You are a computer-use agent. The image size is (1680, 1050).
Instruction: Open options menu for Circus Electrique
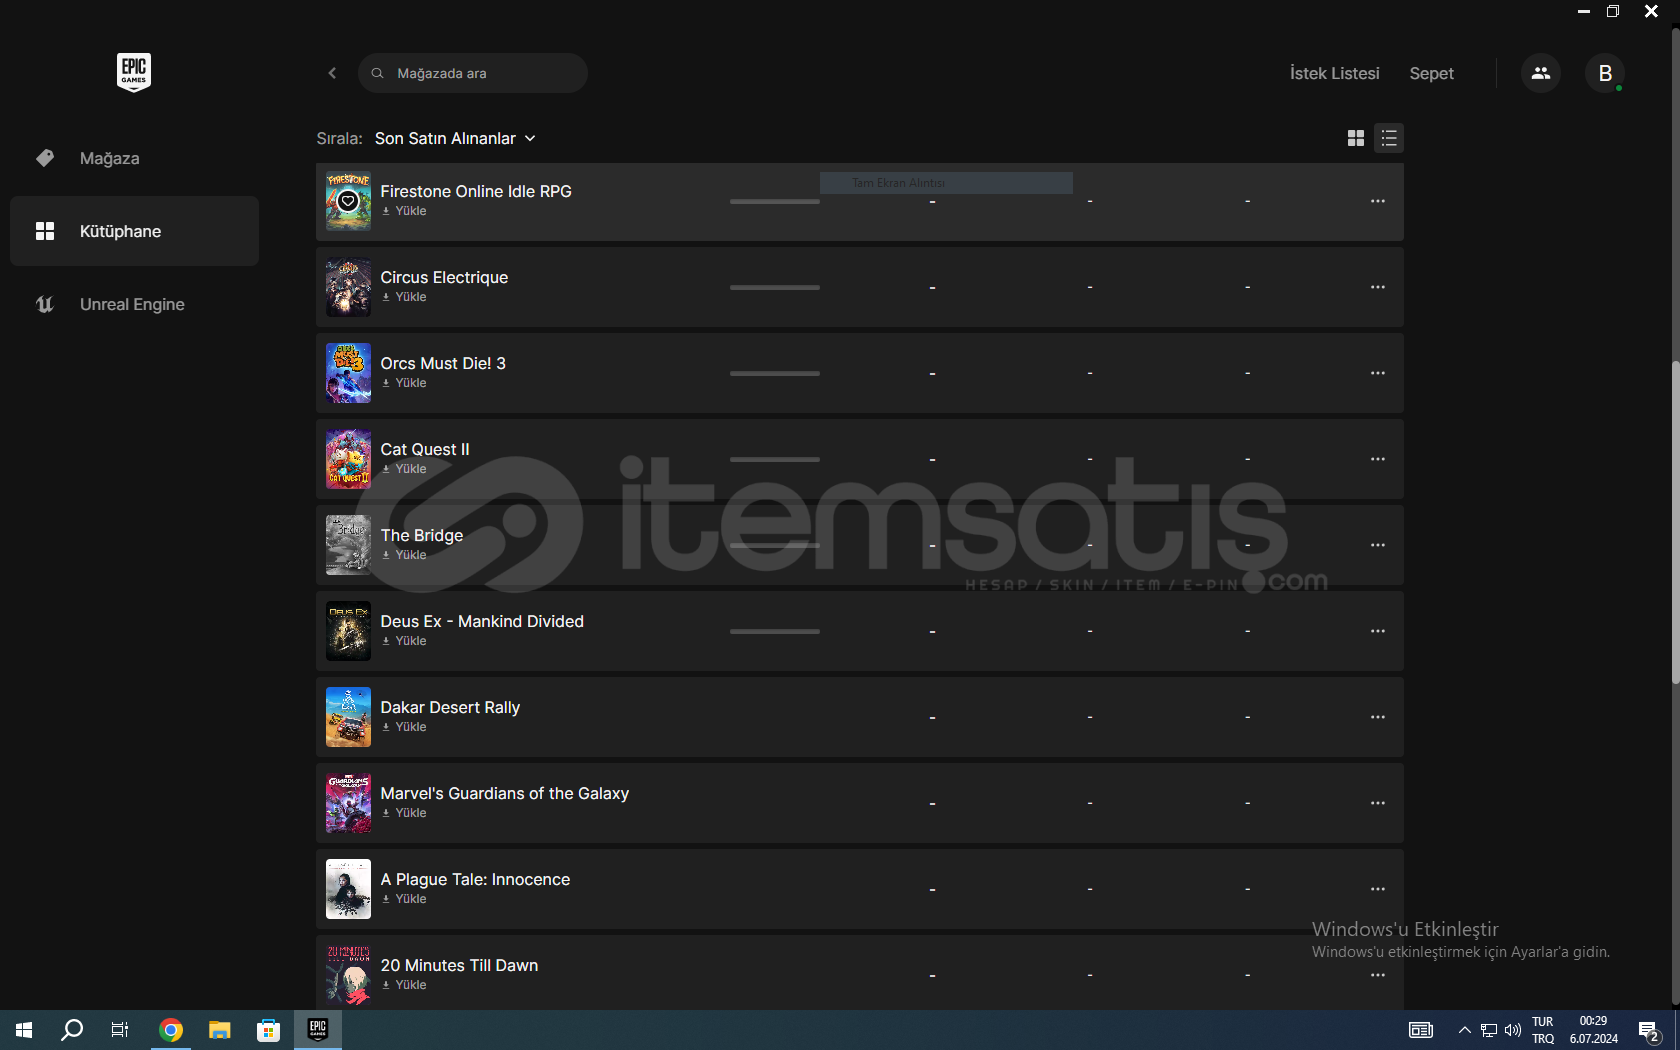point(1377,287)
